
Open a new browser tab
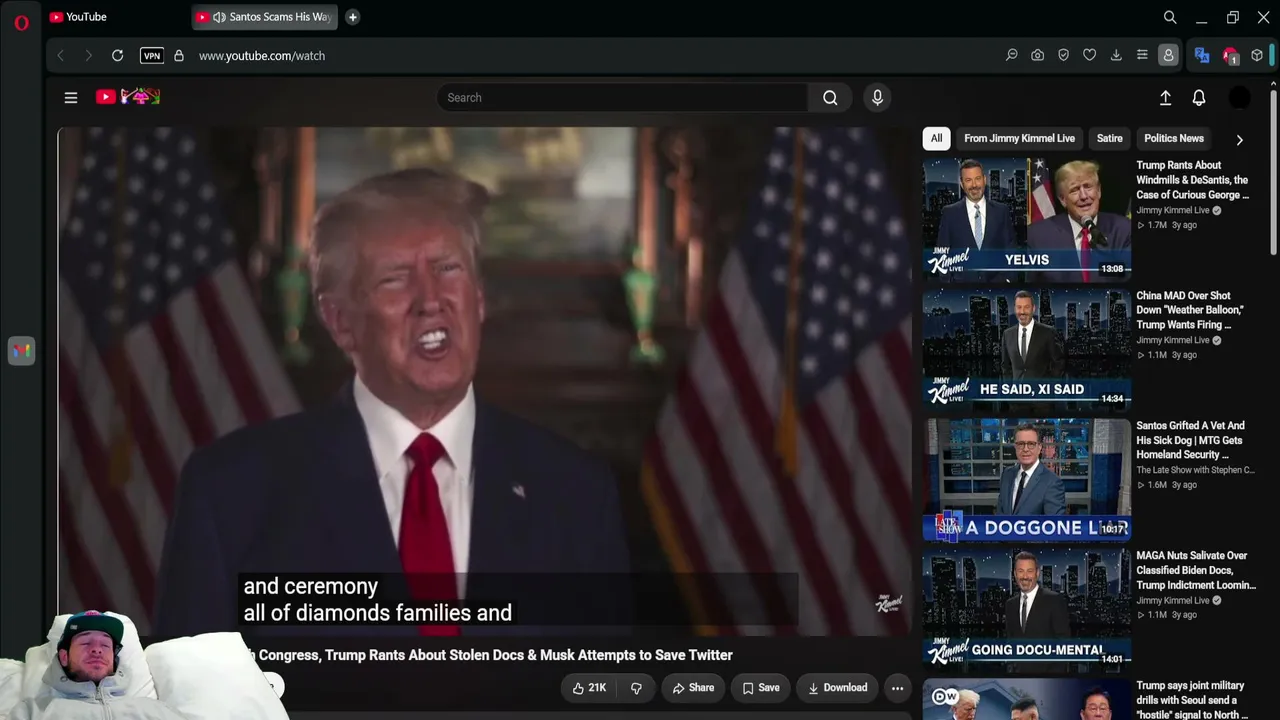352,17
